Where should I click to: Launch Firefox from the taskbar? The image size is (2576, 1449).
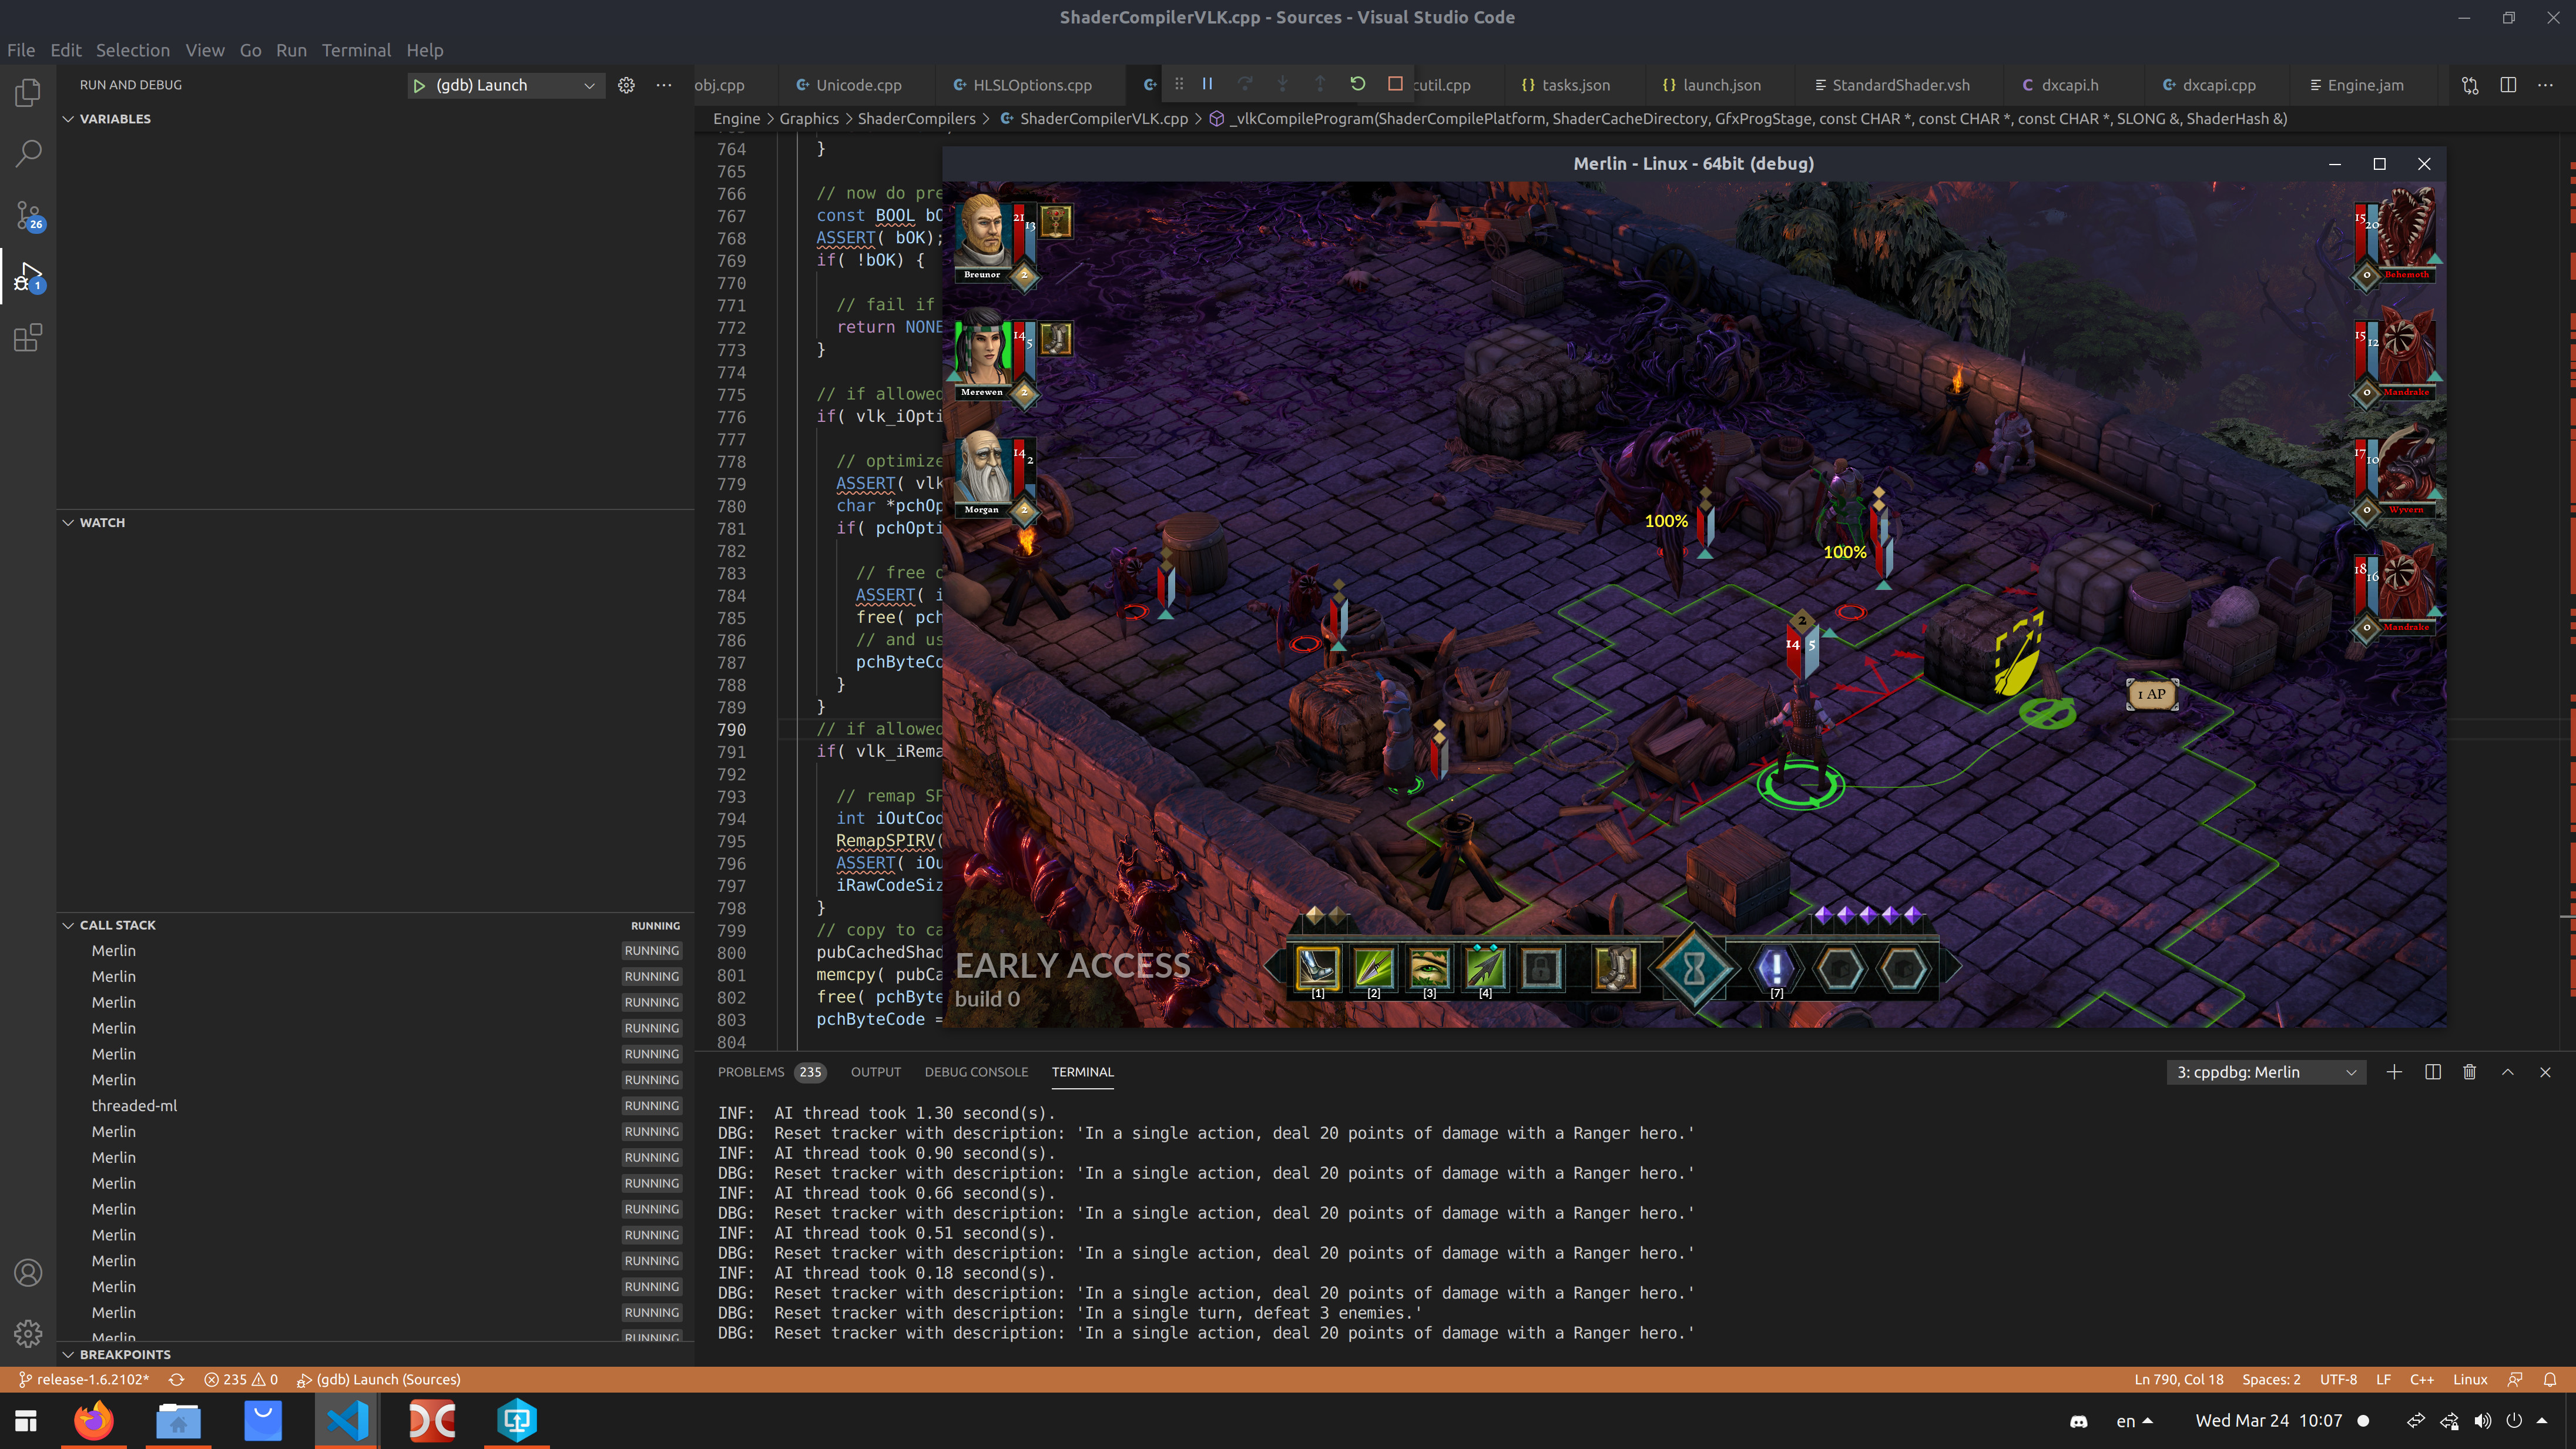click(x=94, y=1420)
